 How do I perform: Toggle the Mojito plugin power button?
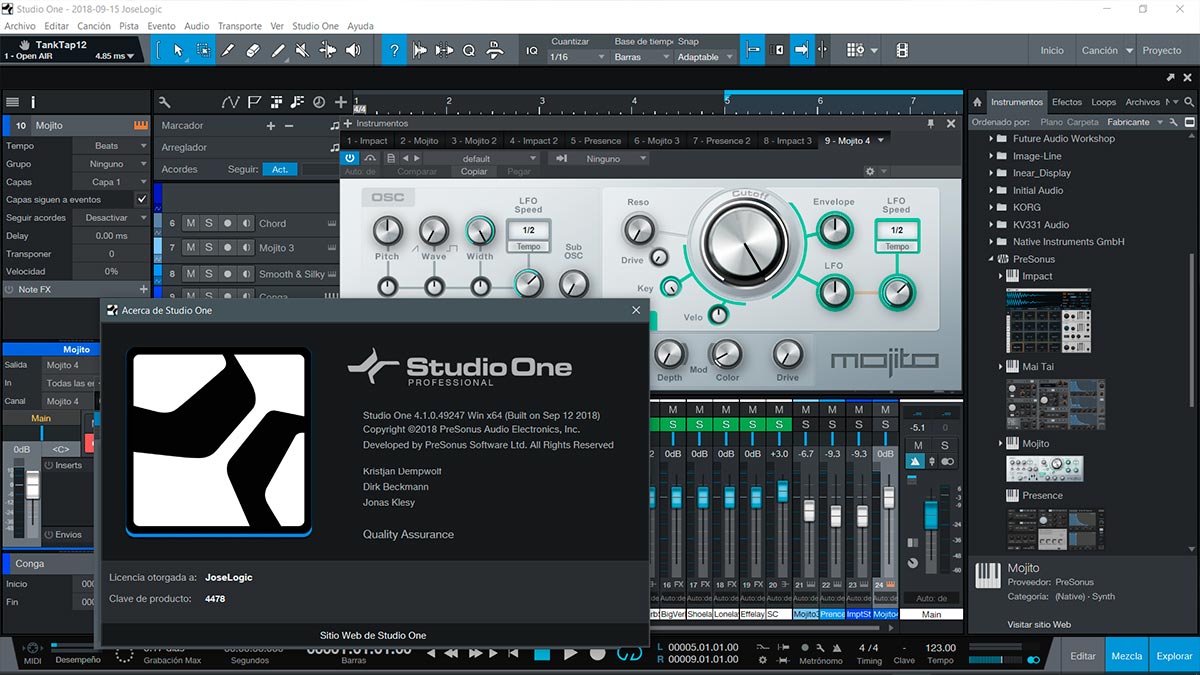[x=350, y=158]
